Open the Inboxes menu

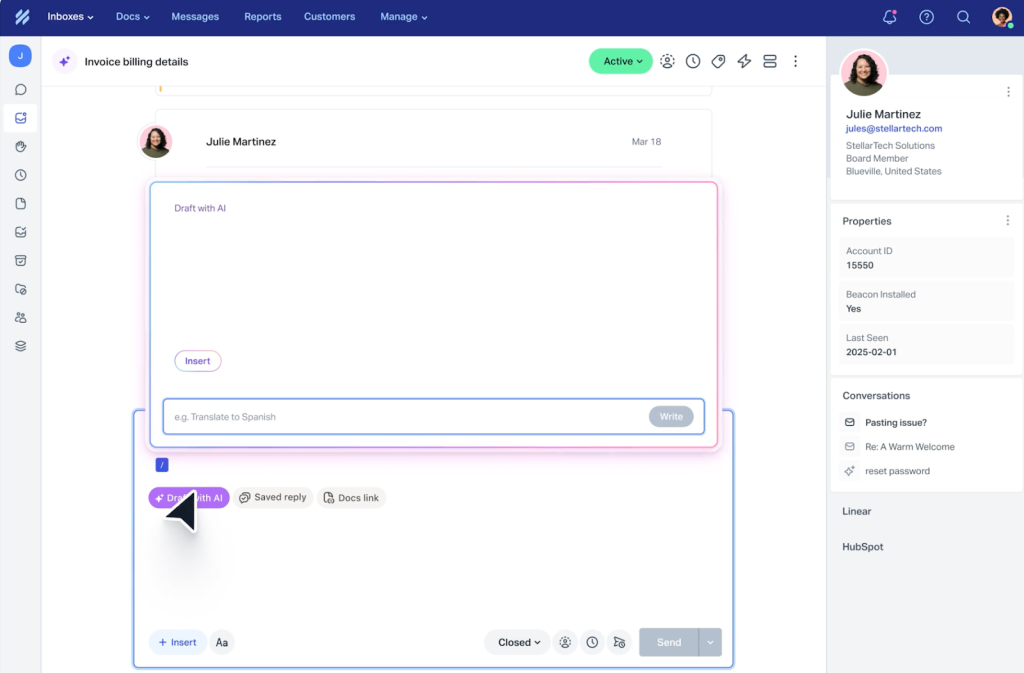pyautogui.click(x=70, y=16)
